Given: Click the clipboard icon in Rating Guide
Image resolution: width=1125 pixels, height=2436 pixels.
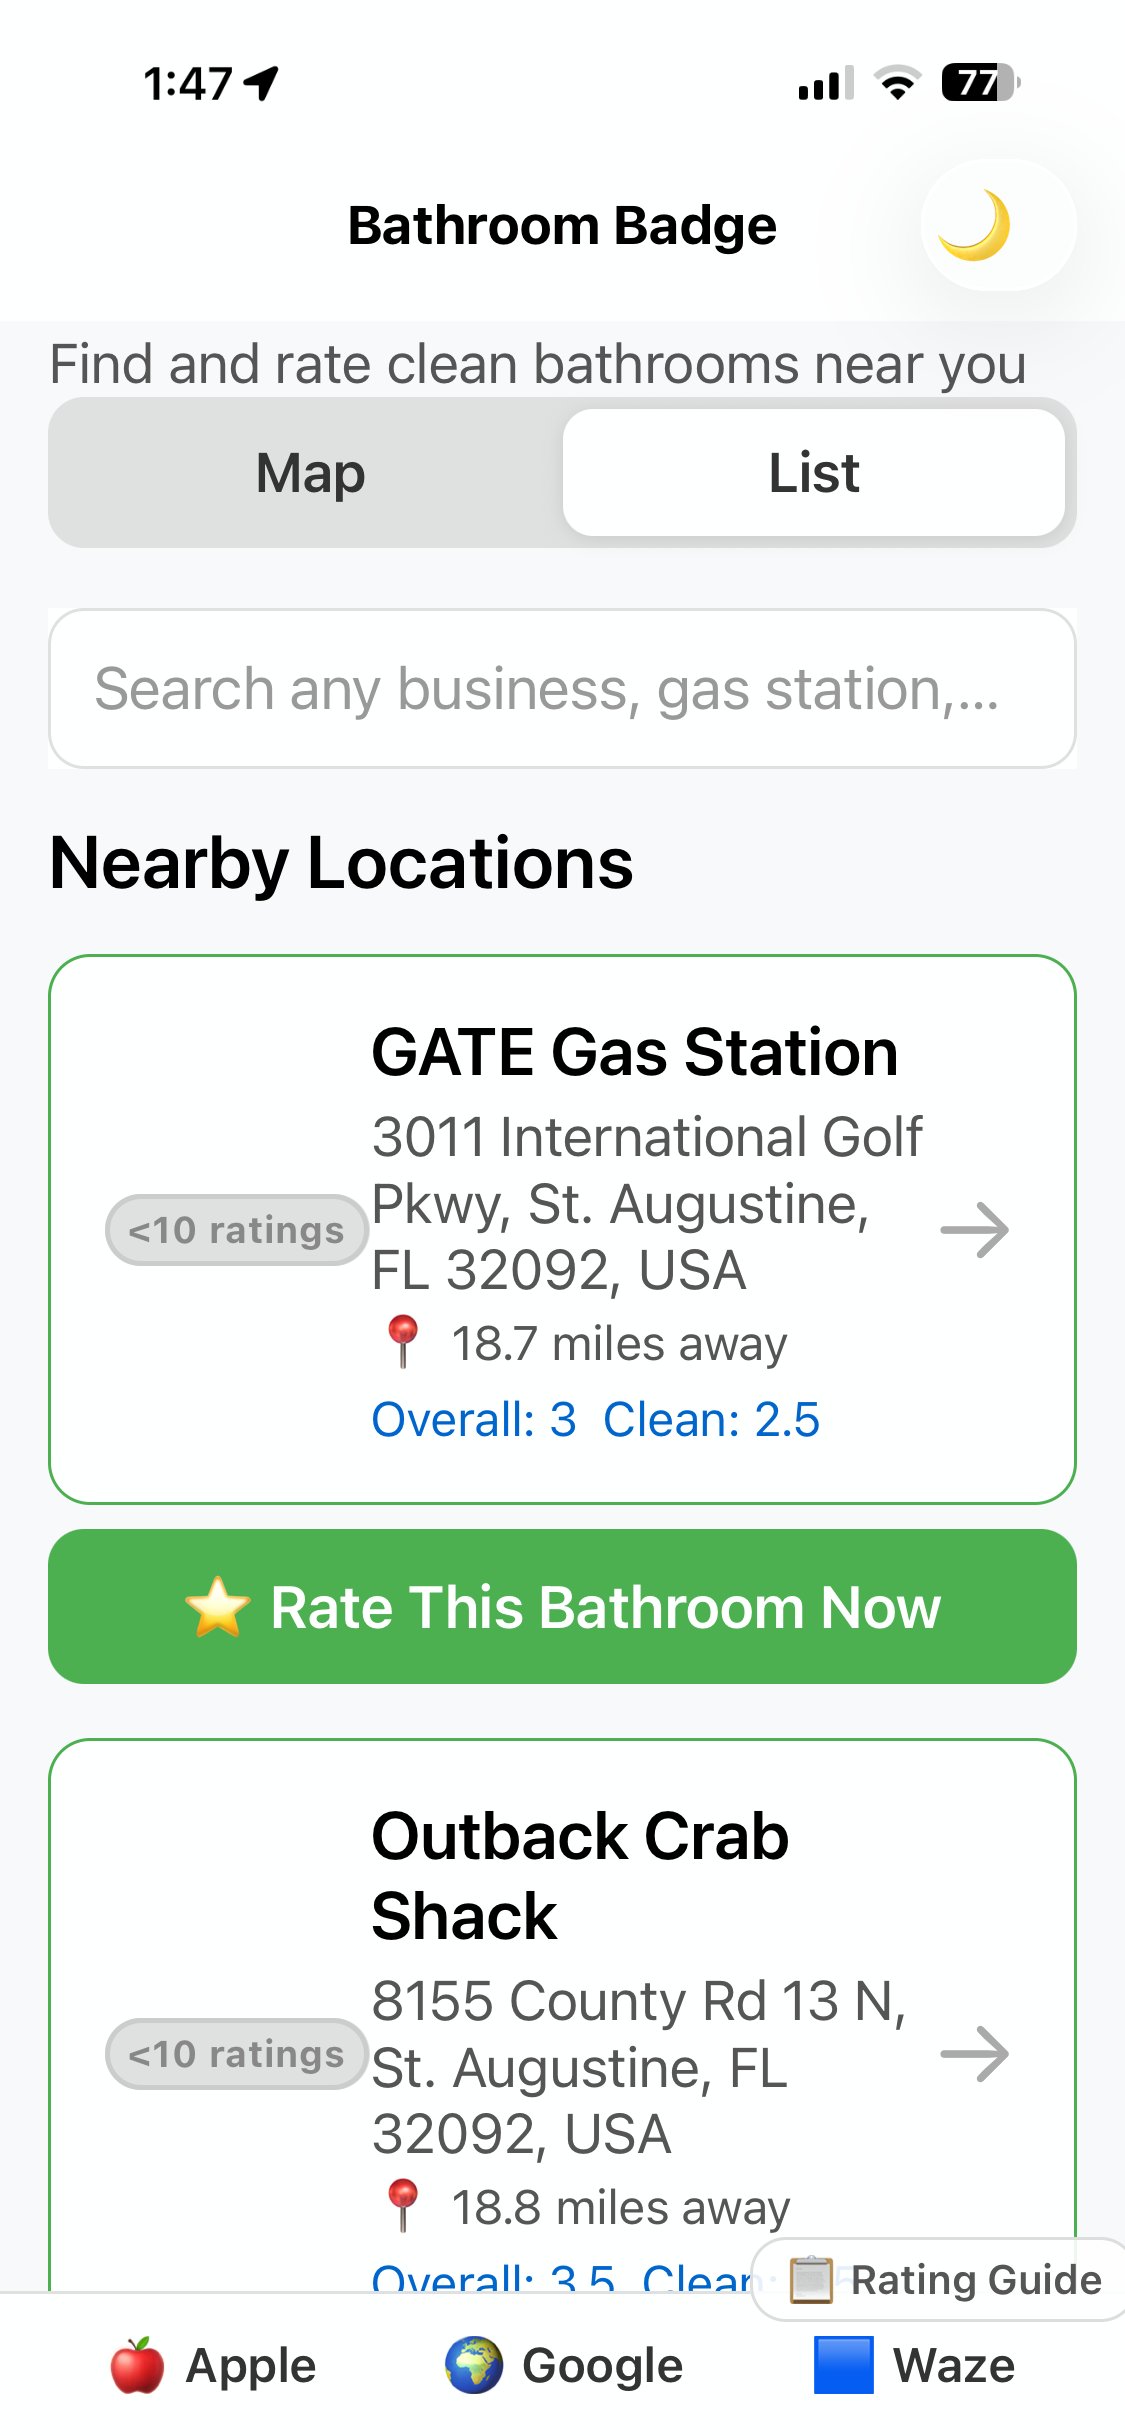Looking at the screenshot, I should (811, 2280).
